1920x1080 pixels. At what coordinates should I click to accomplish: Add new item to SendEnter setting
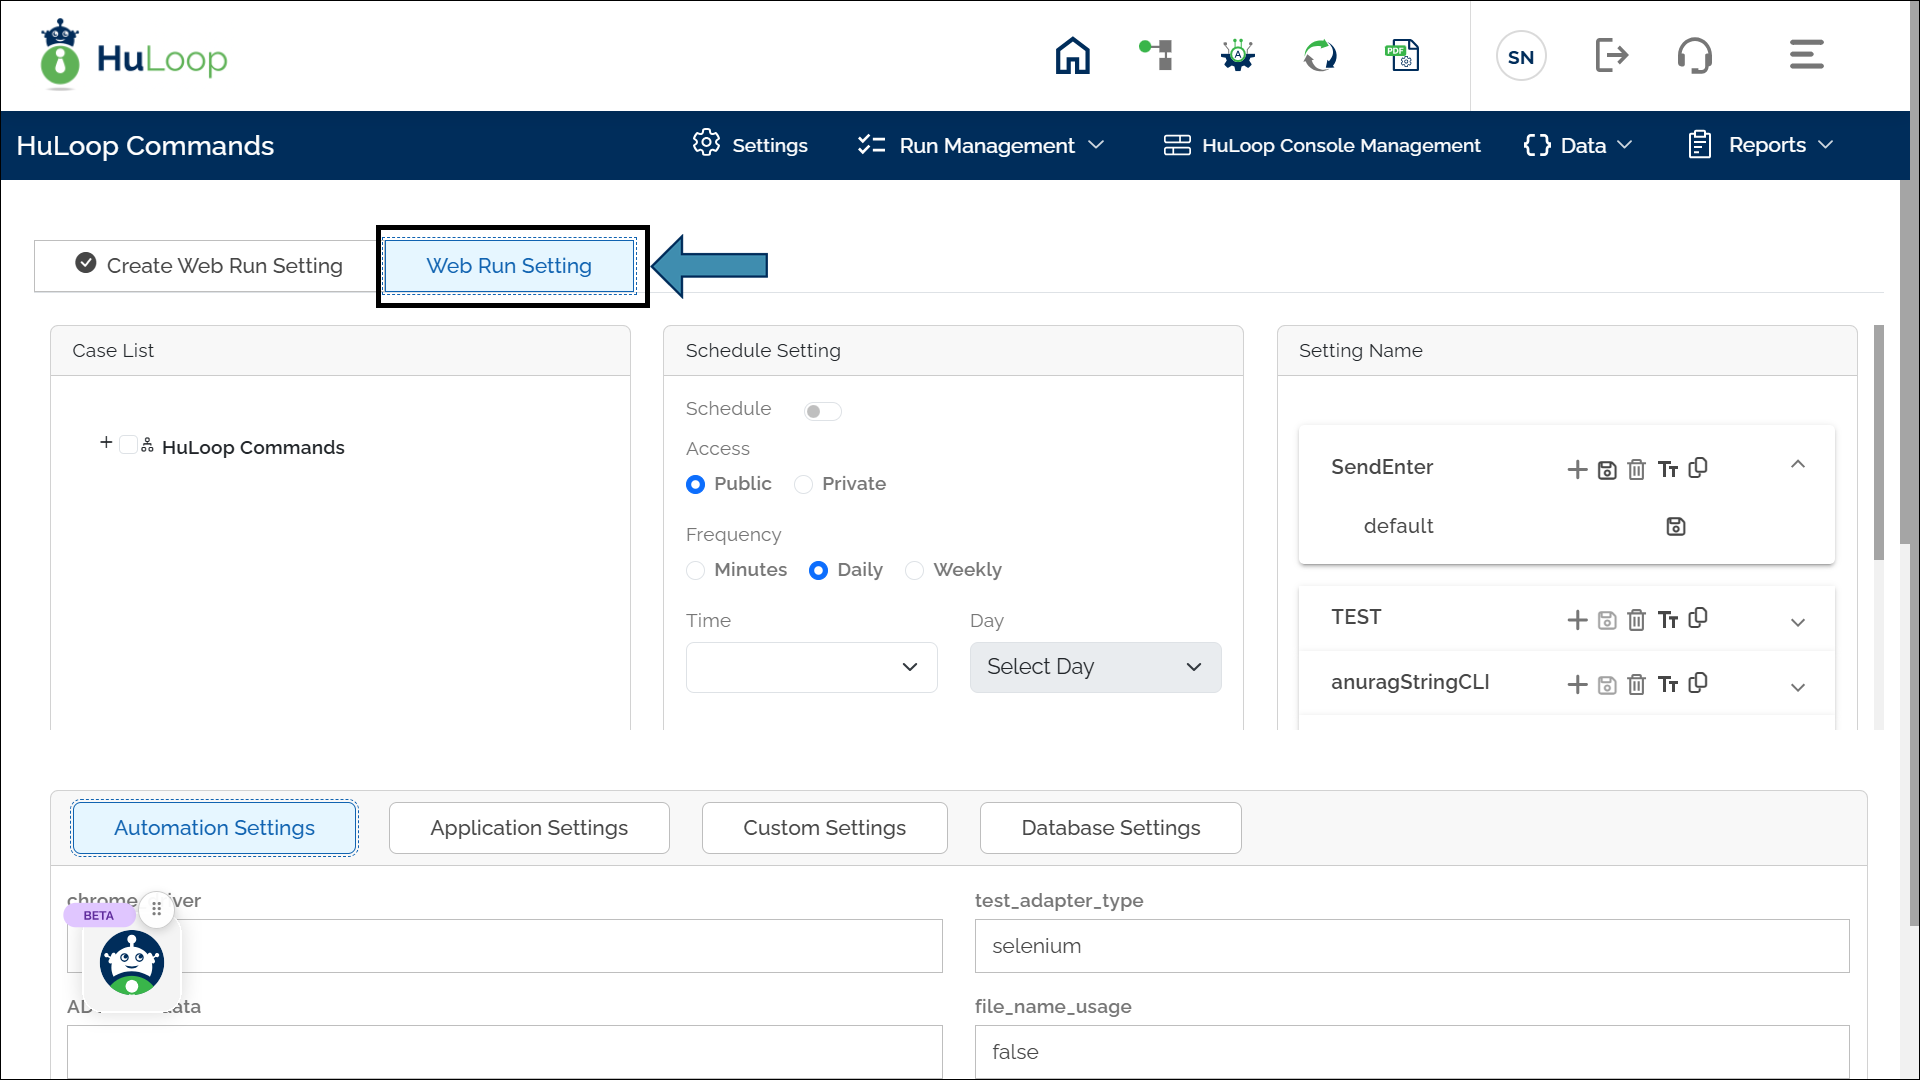[1577, 470]
